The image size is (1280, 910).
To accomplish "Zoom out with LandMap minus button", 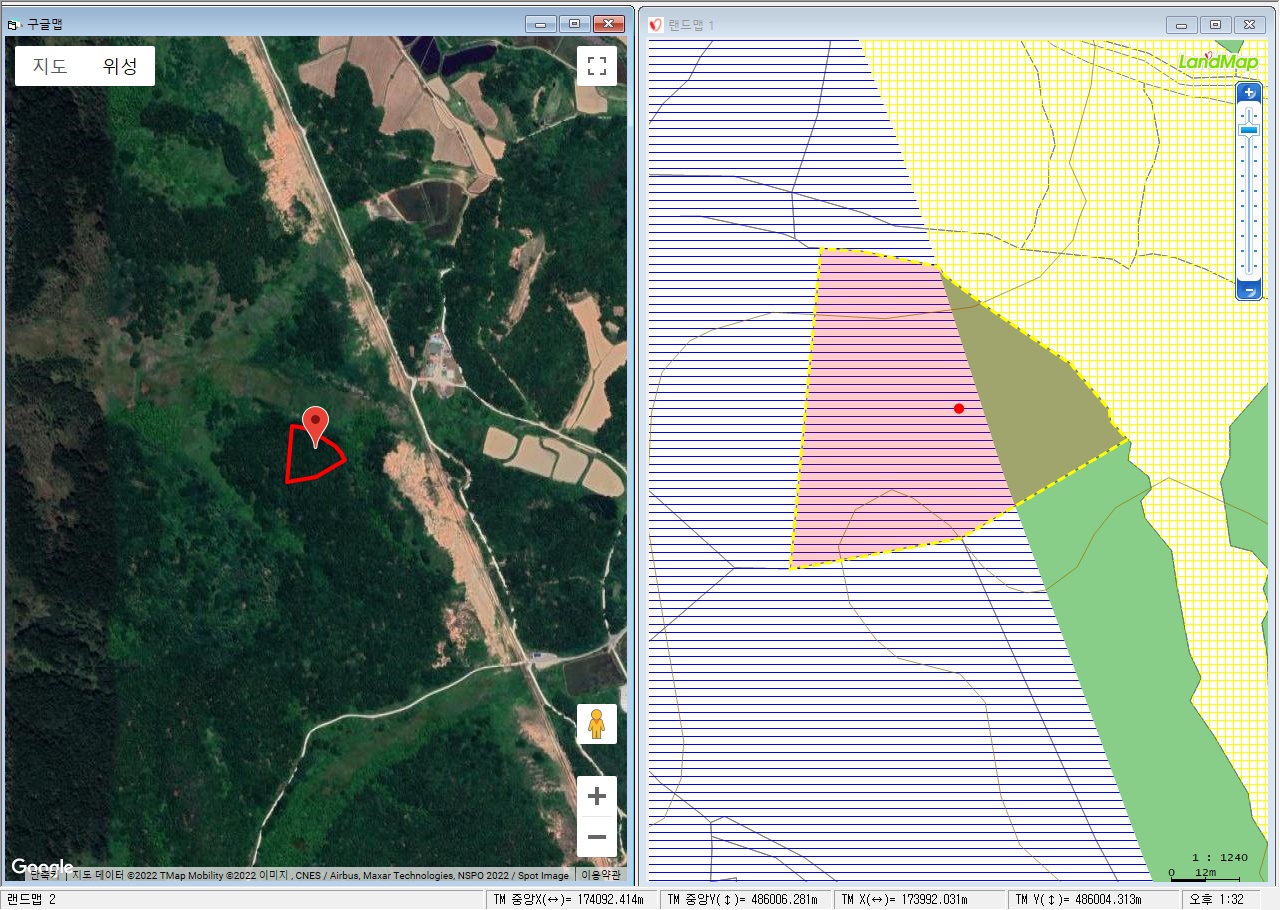I will 1249,291.
